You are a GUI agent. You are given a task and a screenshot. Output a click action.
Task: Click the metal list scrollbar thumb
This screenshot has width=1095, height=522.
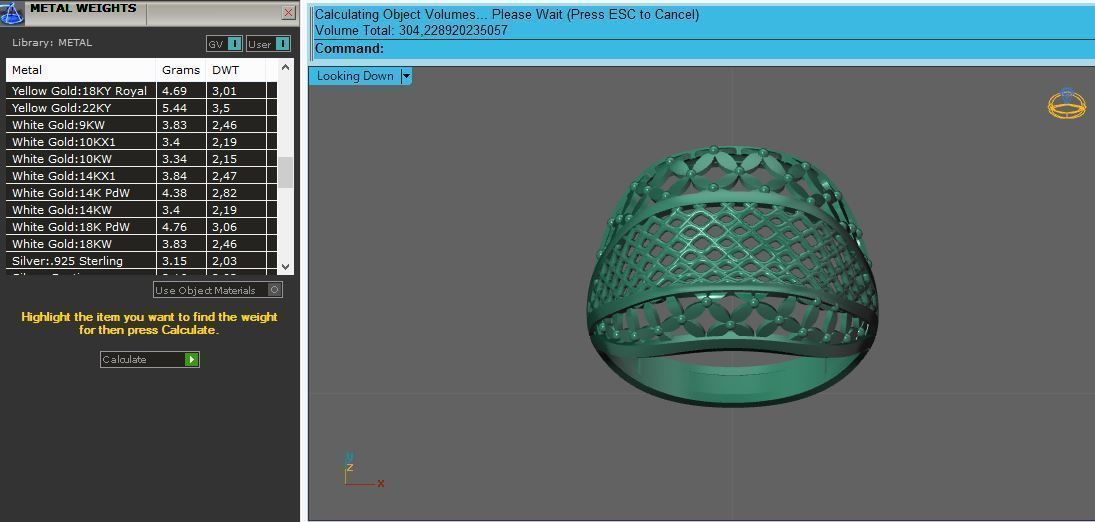pos(285,173)
